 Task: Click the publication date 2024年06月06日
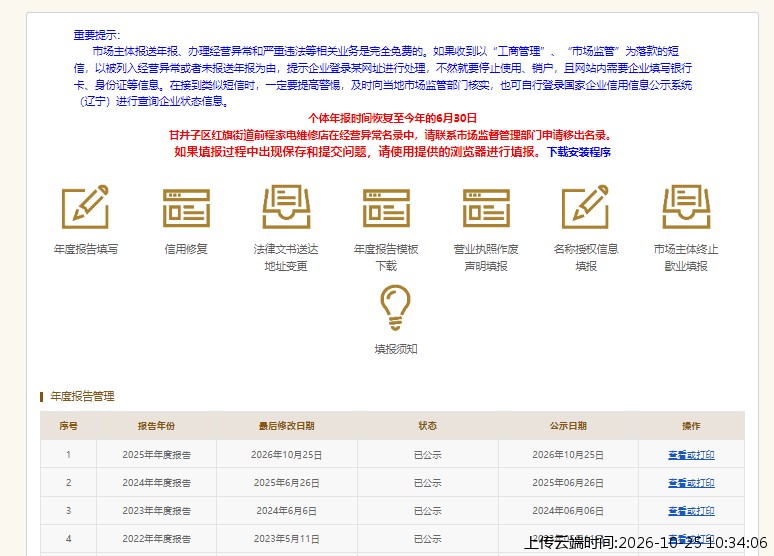568,511
